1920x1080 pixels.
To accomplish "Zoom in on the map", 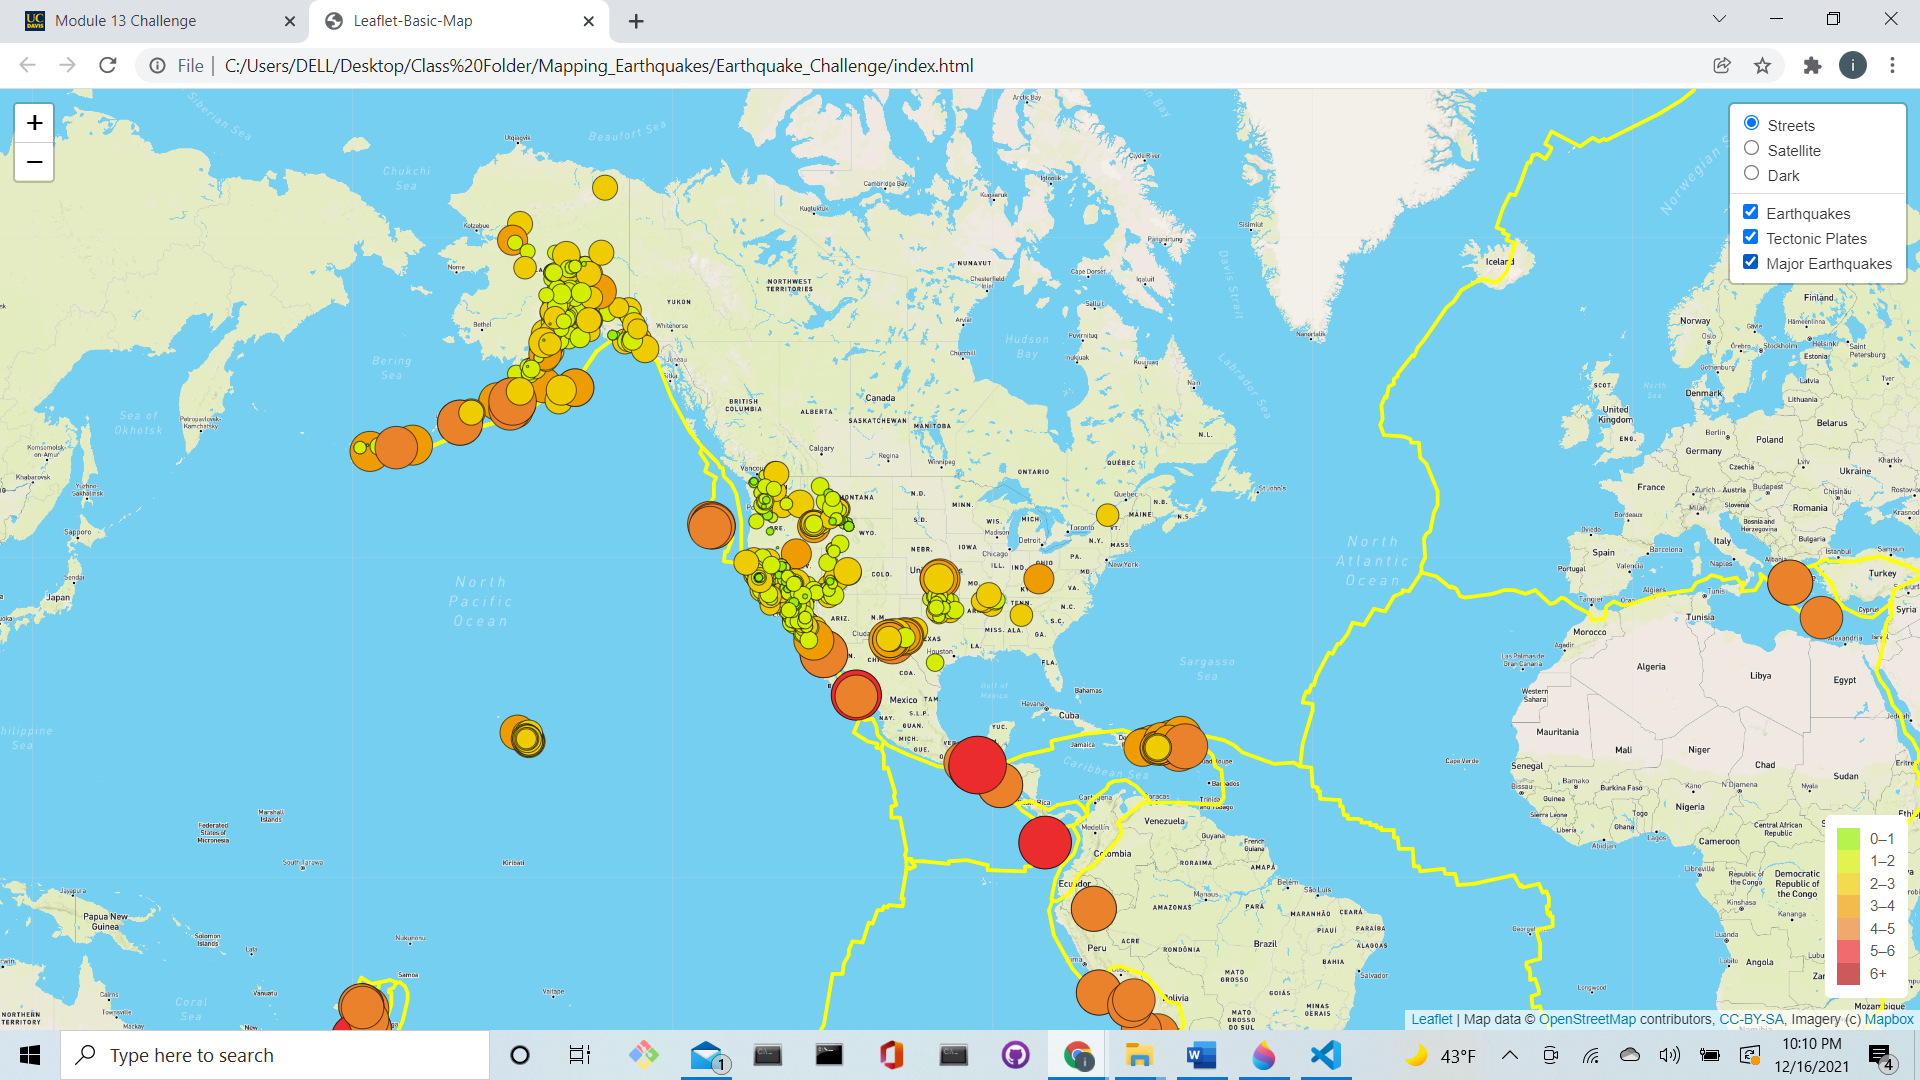I will (33, 122).
